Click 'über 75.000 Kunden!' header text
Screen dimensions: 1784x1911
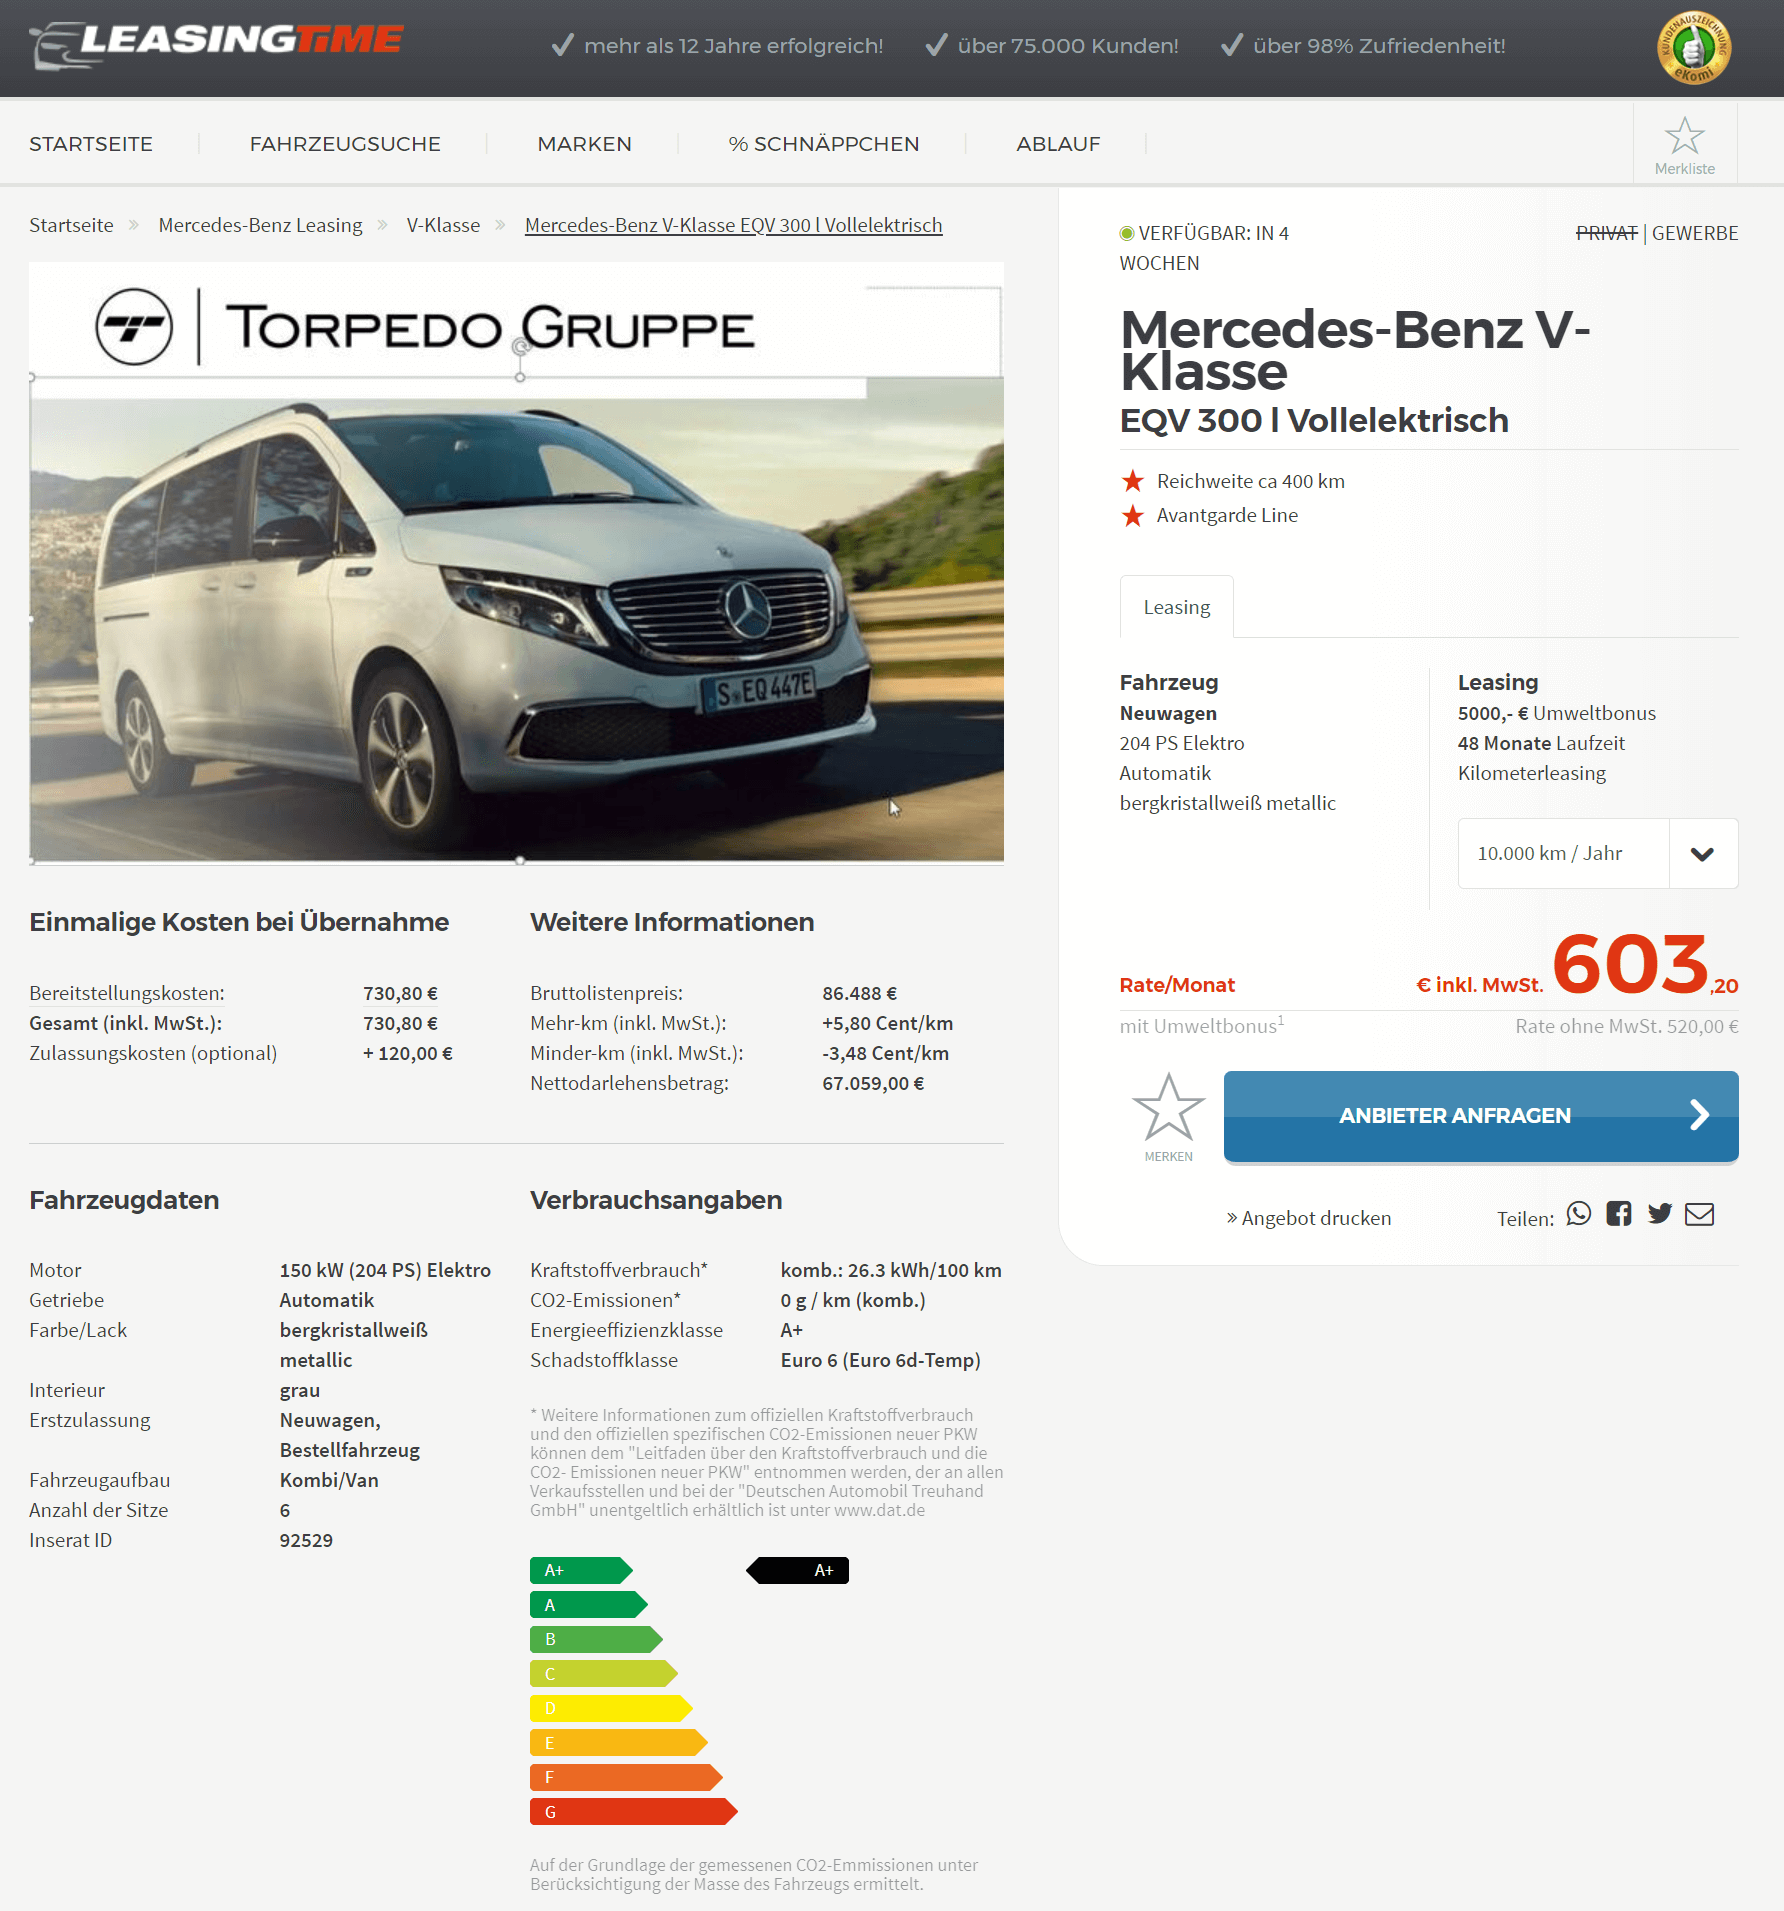point(1068,46)
